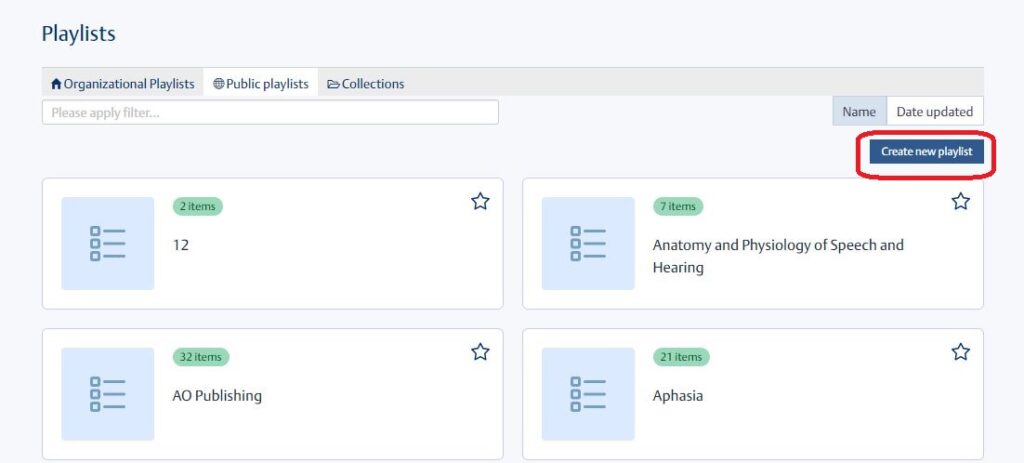Click the 32 items badge
Viewport: 1024px width, 463px height.
click(x=201, y=357)
